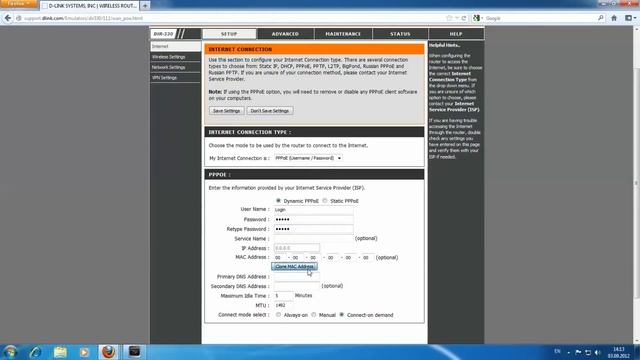Switch to the SETUP tab
Screen dimensions: 640x360
229,34
